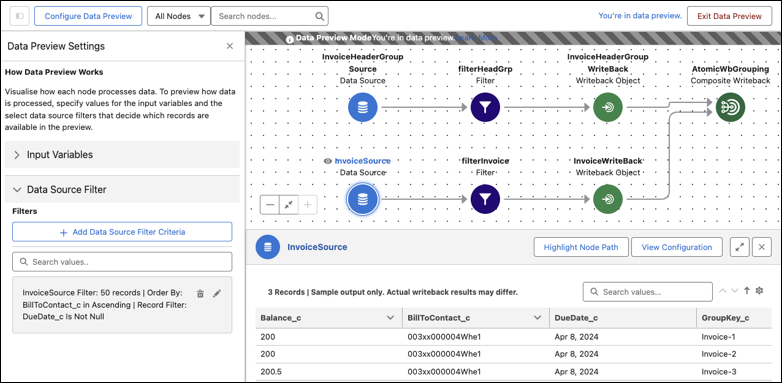Viewport: 782px width, 383px height.
Task: Edit the InvoiceSource filter with pencil icon
Action: tap(216, 293)
